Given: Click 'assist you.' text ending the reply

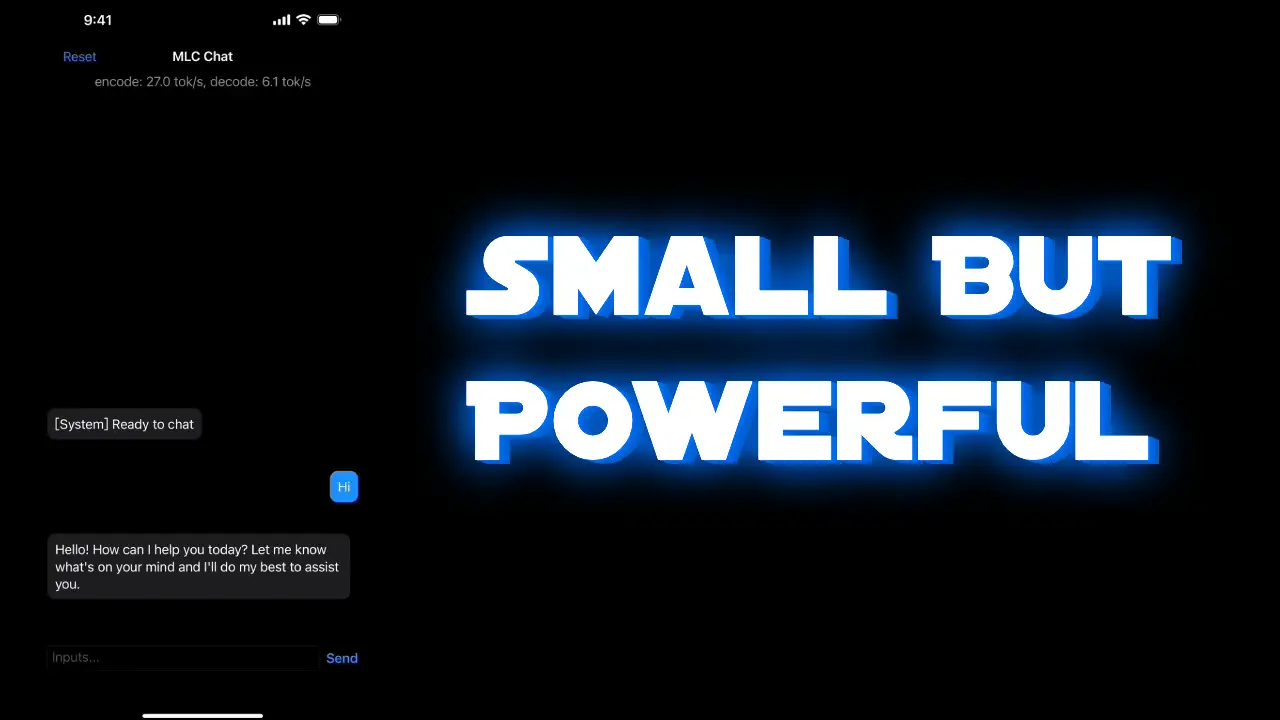Looking at the screenshot, I should 300,575.
